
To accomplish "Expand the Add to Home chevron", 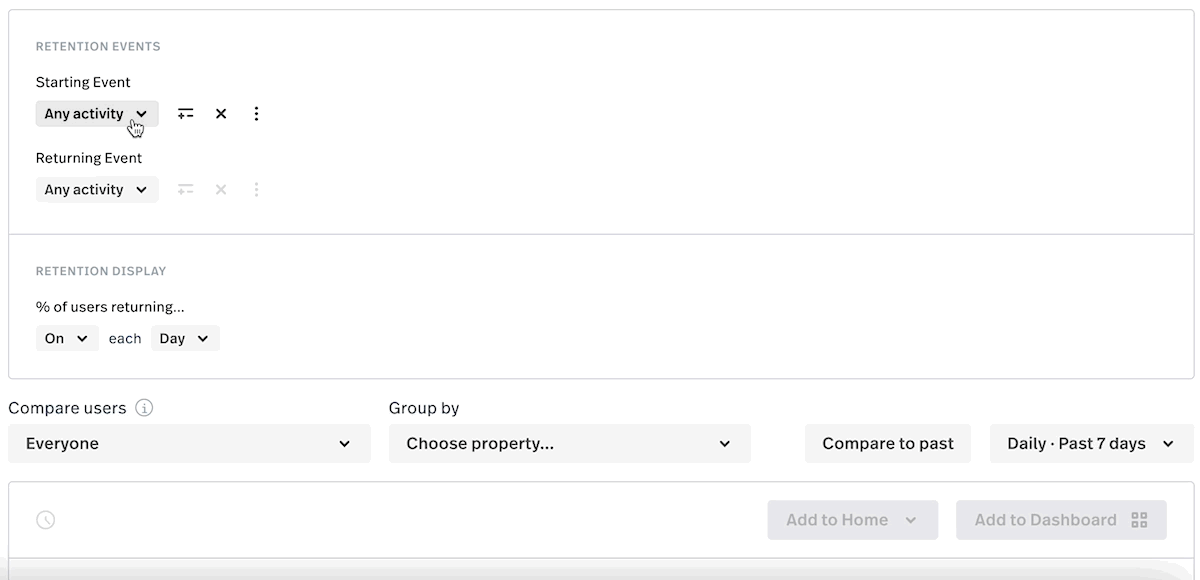I will coord(910,520).
